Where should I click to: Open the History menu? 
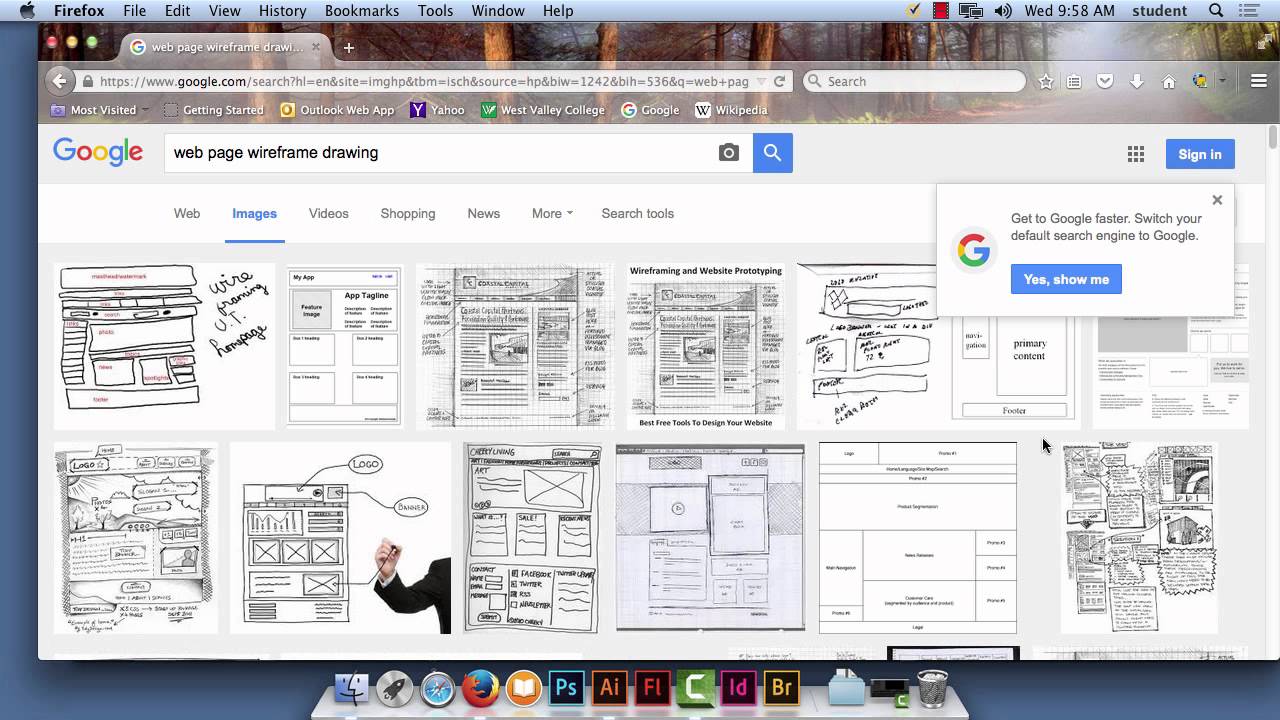(282, 11)
